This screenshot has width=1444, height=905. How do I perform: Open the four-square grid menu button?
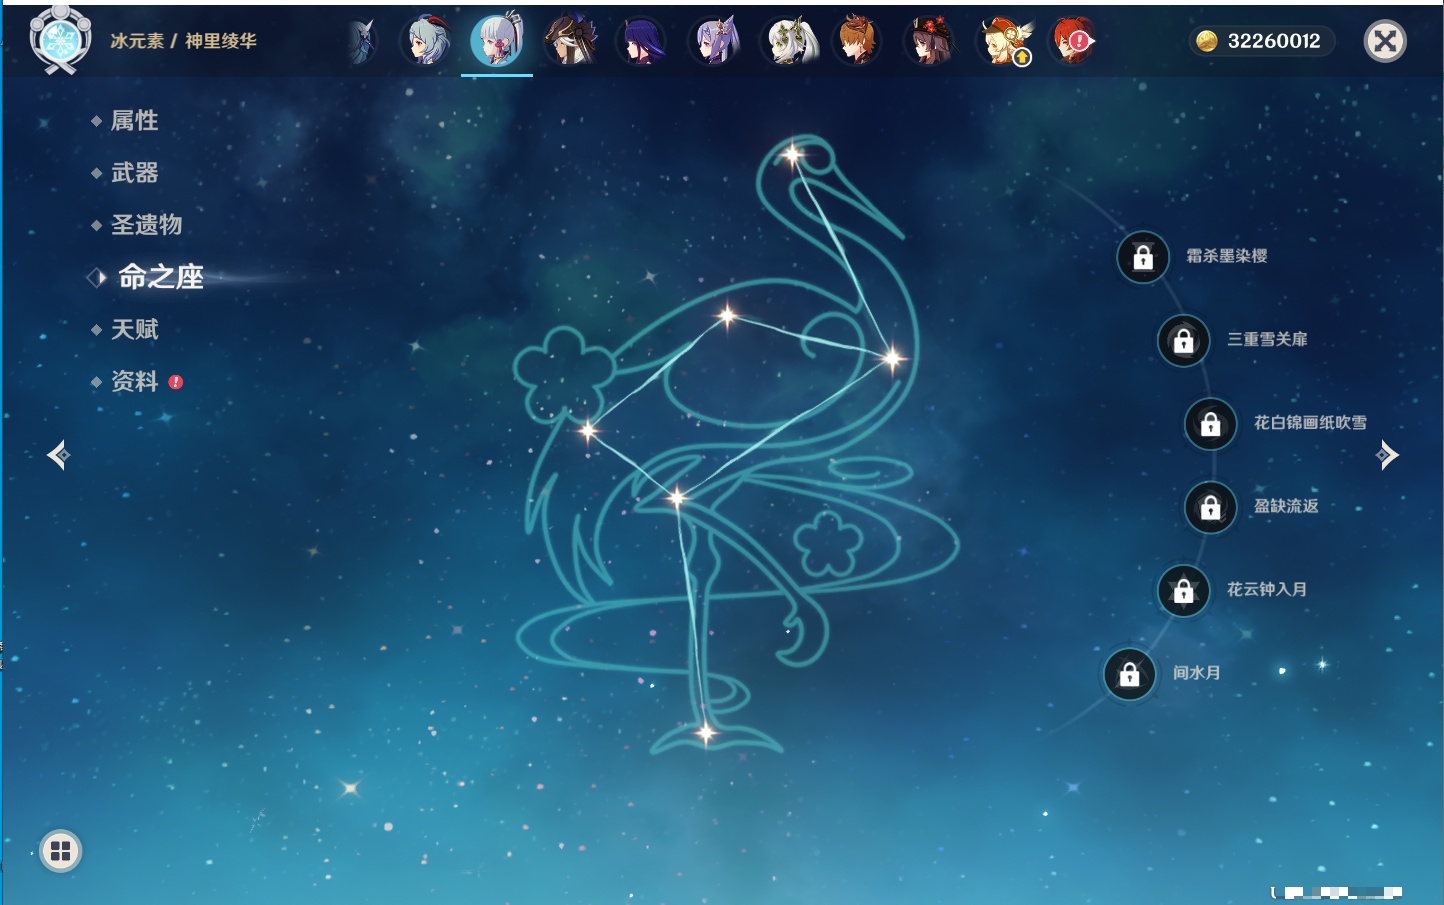click(x=61, y=851)
